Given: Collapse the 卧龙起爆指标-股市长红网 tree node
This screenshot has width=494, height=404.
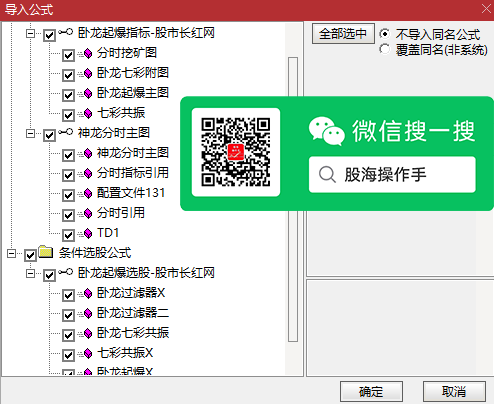Looking at the screenshot, I should (30, 34).
